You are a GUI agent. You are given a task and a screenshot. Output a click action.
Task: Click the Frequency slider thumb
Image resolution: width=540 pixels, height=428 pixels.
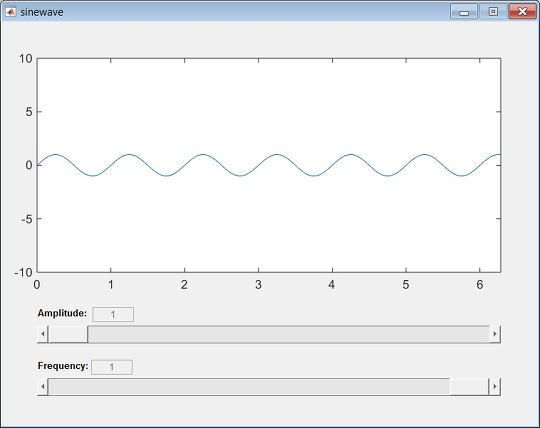pyautogui.click(x=469, y=386)
